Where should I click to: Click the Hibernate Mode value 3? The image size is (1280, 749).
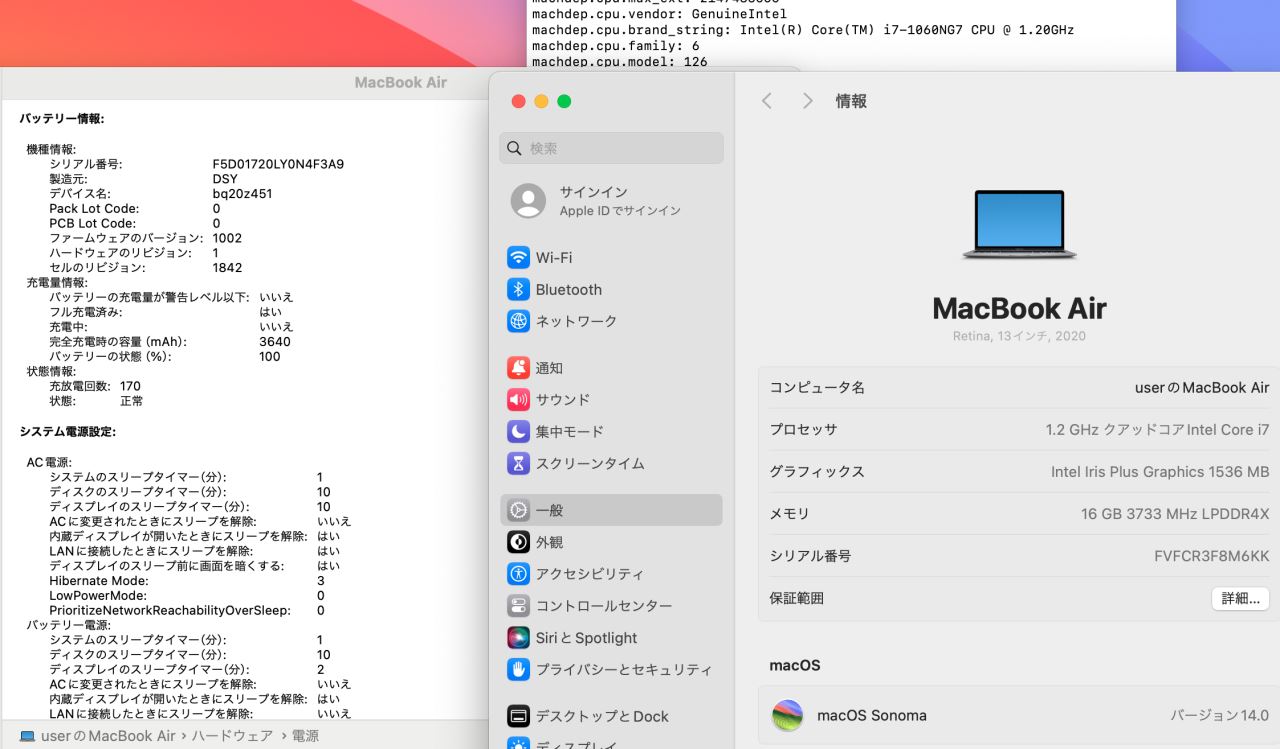click(x=321, y=581)
